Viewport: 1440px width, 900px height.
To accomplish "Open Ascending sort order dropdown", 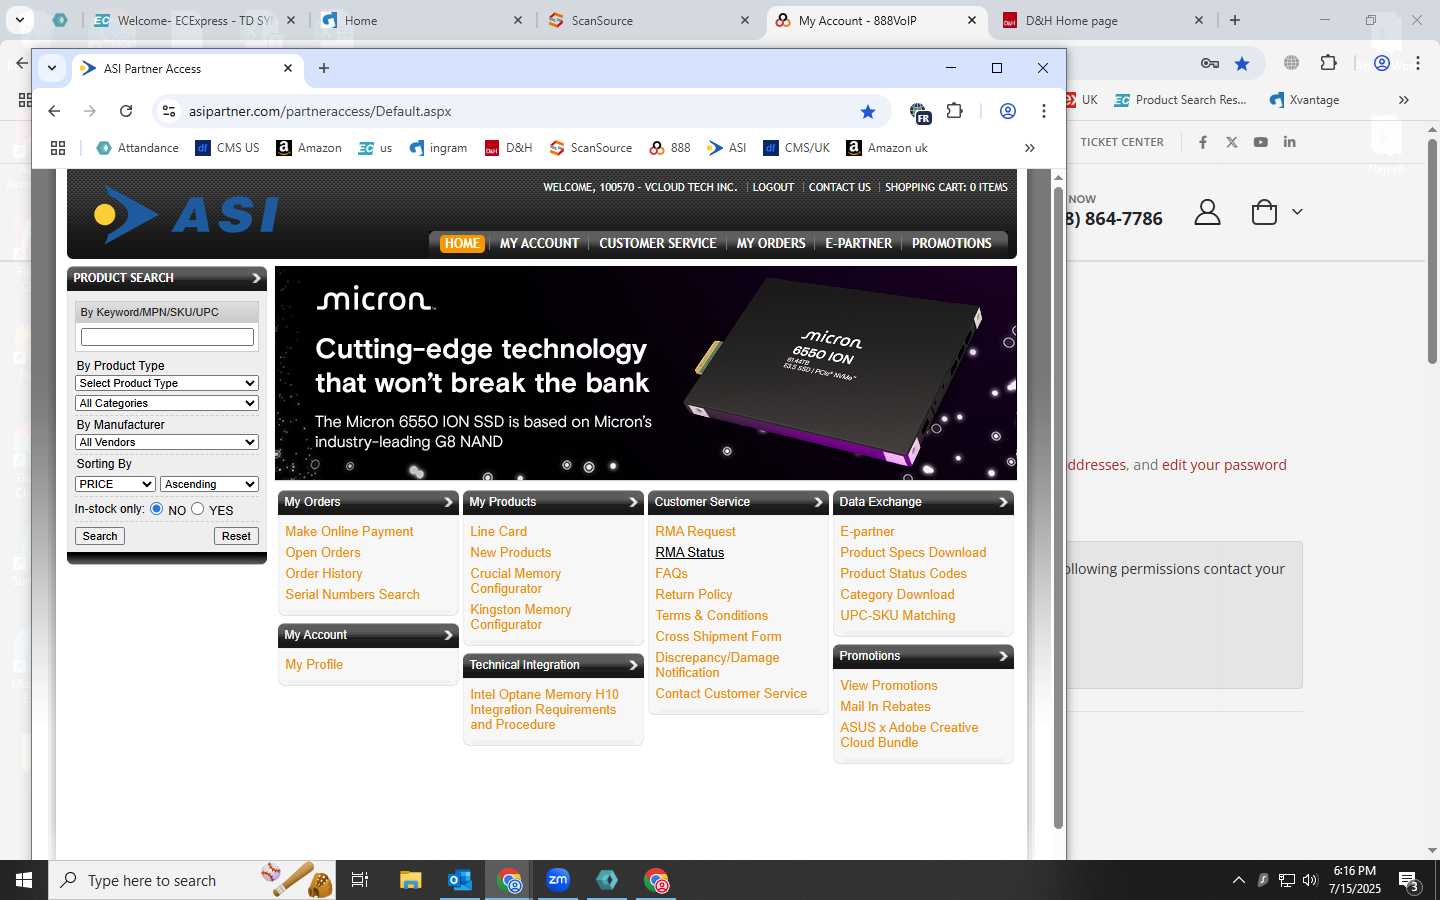I will click(x=210, y=484).
